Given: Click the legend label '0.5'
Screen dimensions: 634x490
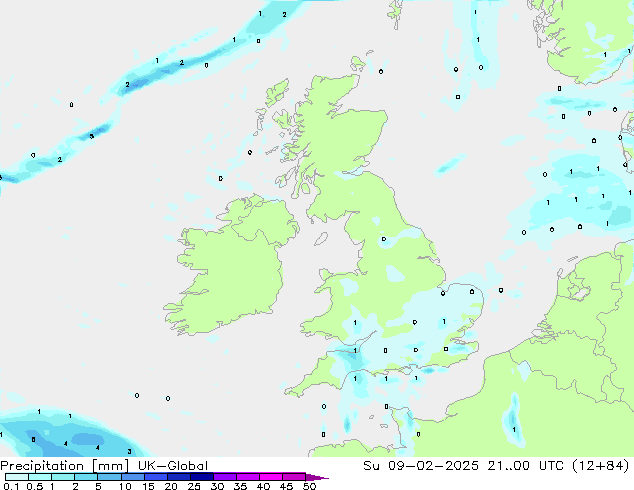Looking at the screenshot, I should 34,486.
